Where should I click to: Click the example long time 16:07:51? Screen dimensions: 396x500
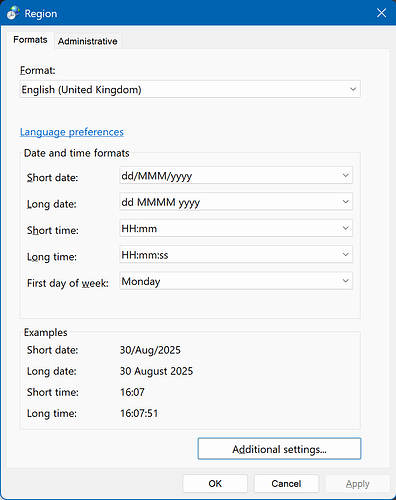coord(139,413)
